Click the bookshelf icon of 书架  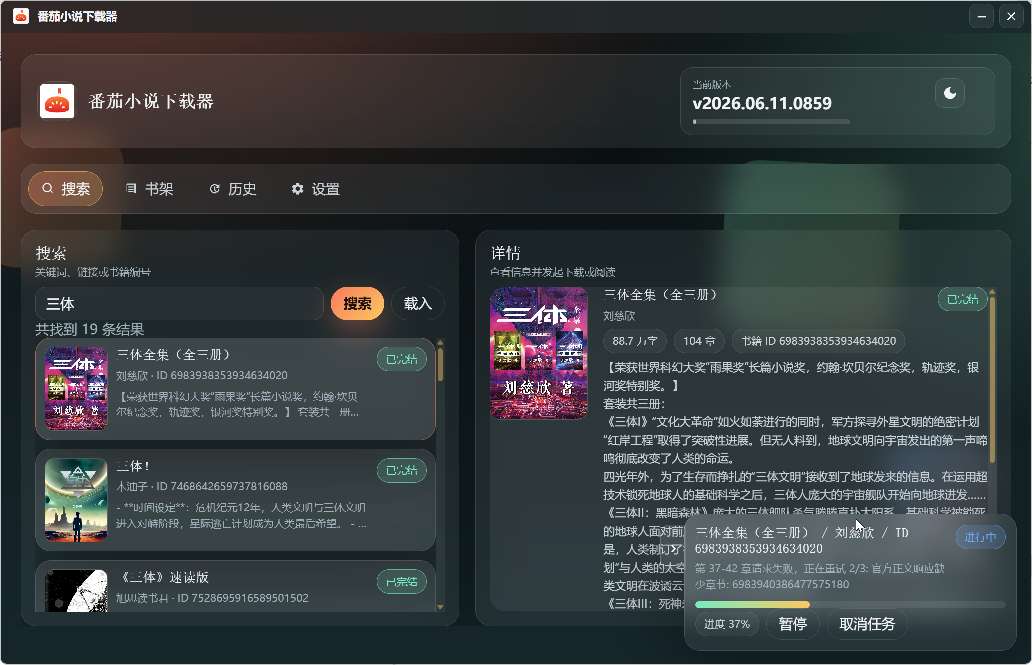pyautogui.click(x=131, y=188)
